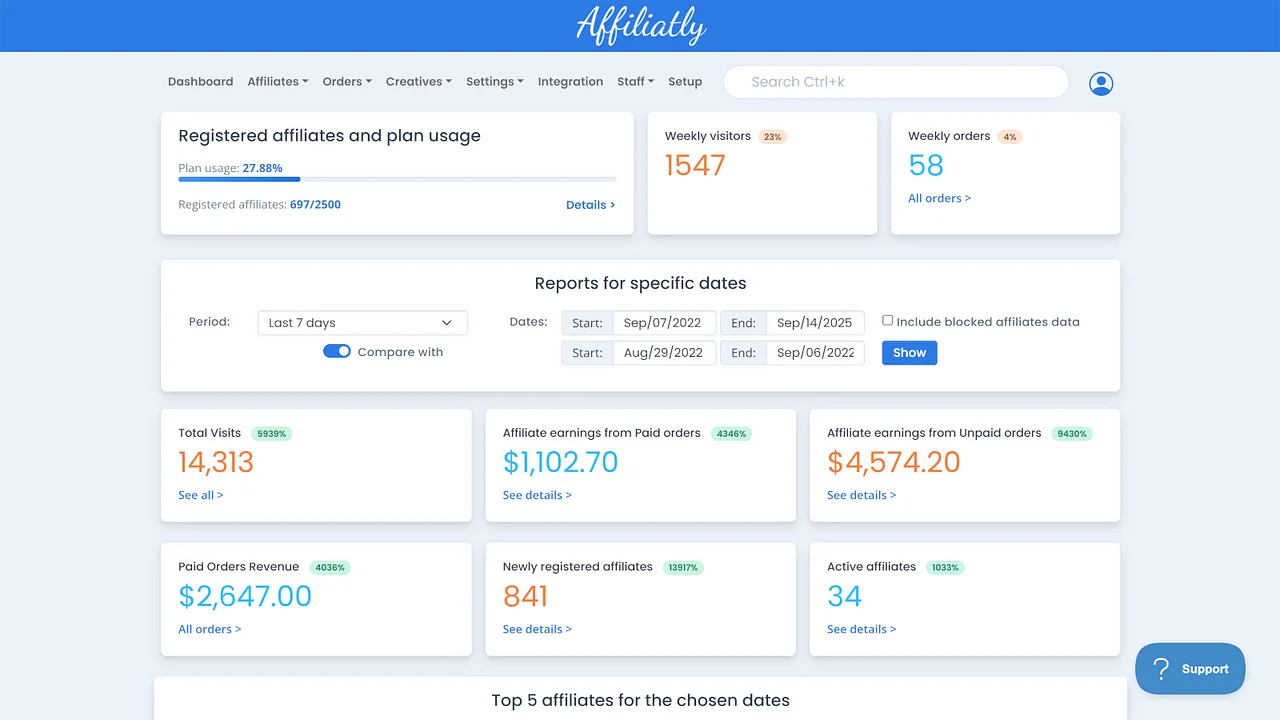Open the Period dropdown Last 7 days
The height and width of the screenshot is (720, 1280).
click(x=362, y=323)
